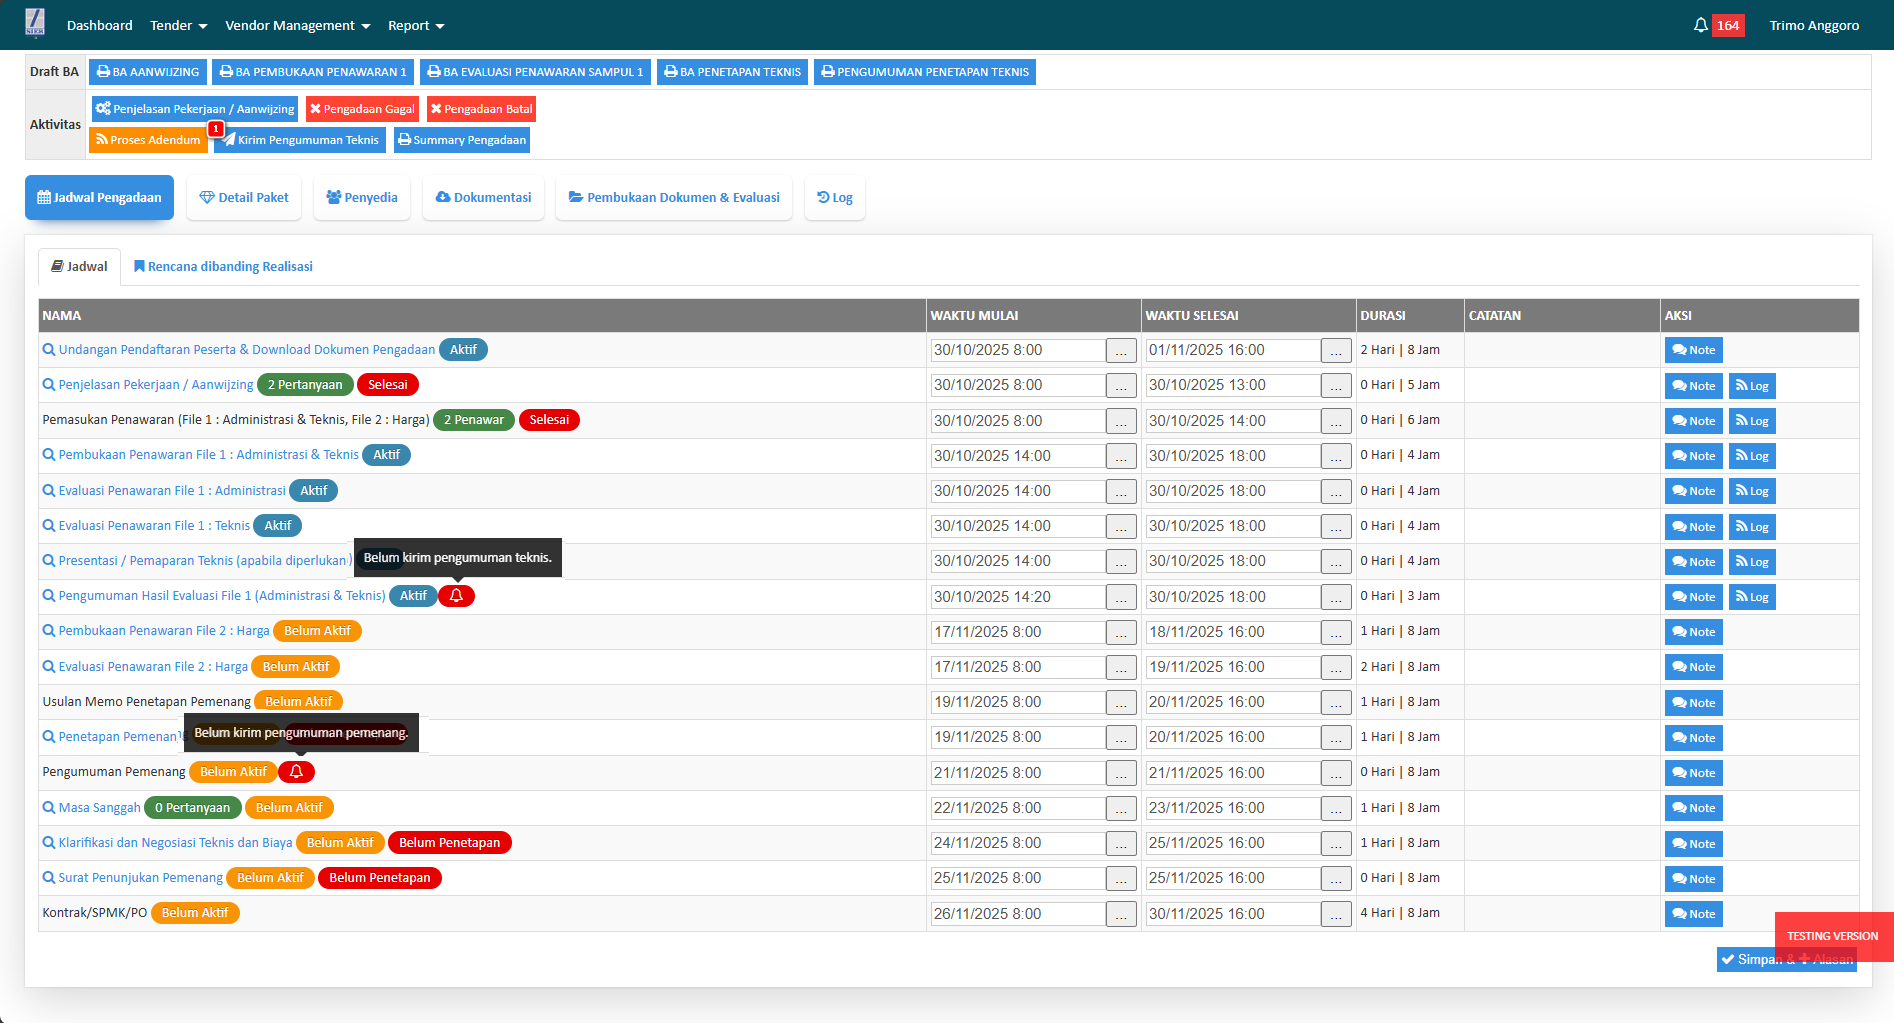Print BA Aanwijzing draft

coord(148,72)
